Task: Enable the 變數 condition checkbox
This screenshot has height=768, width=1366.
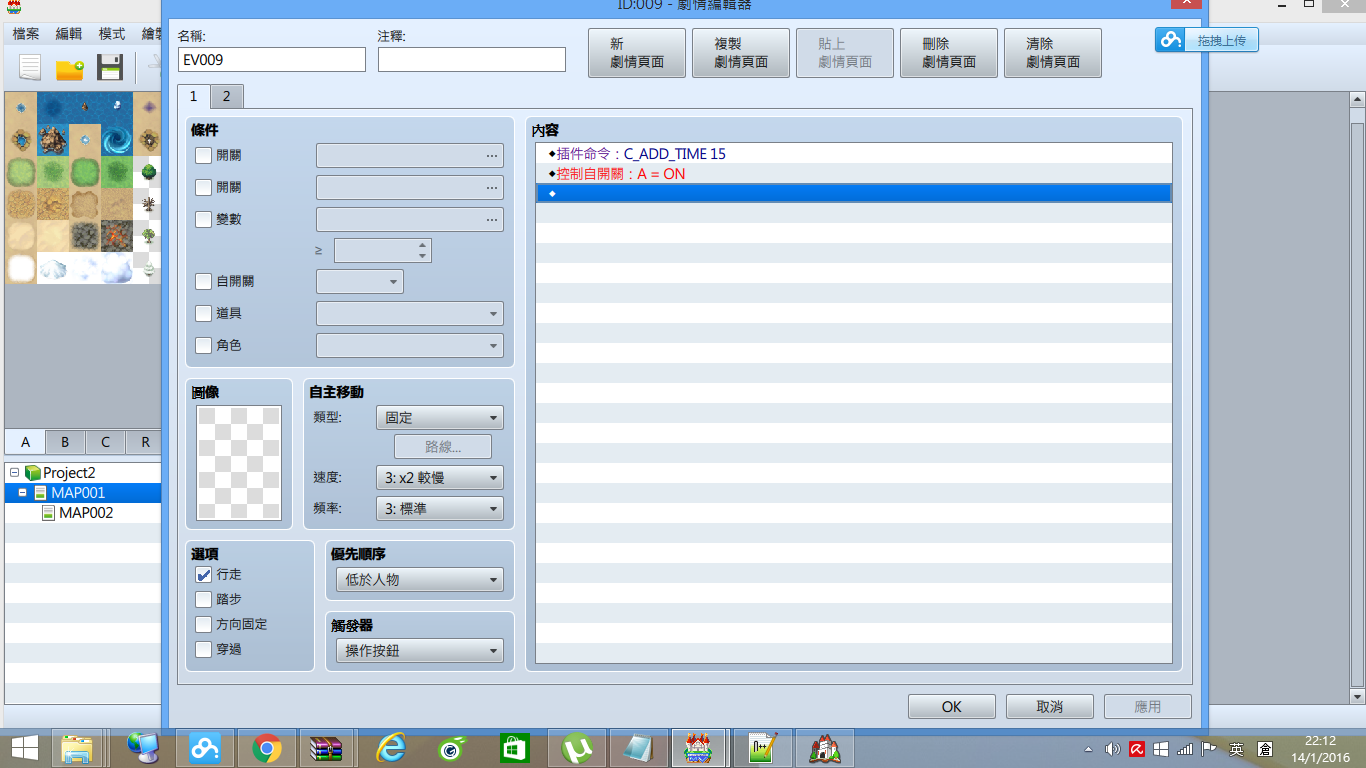Action: 204,220
